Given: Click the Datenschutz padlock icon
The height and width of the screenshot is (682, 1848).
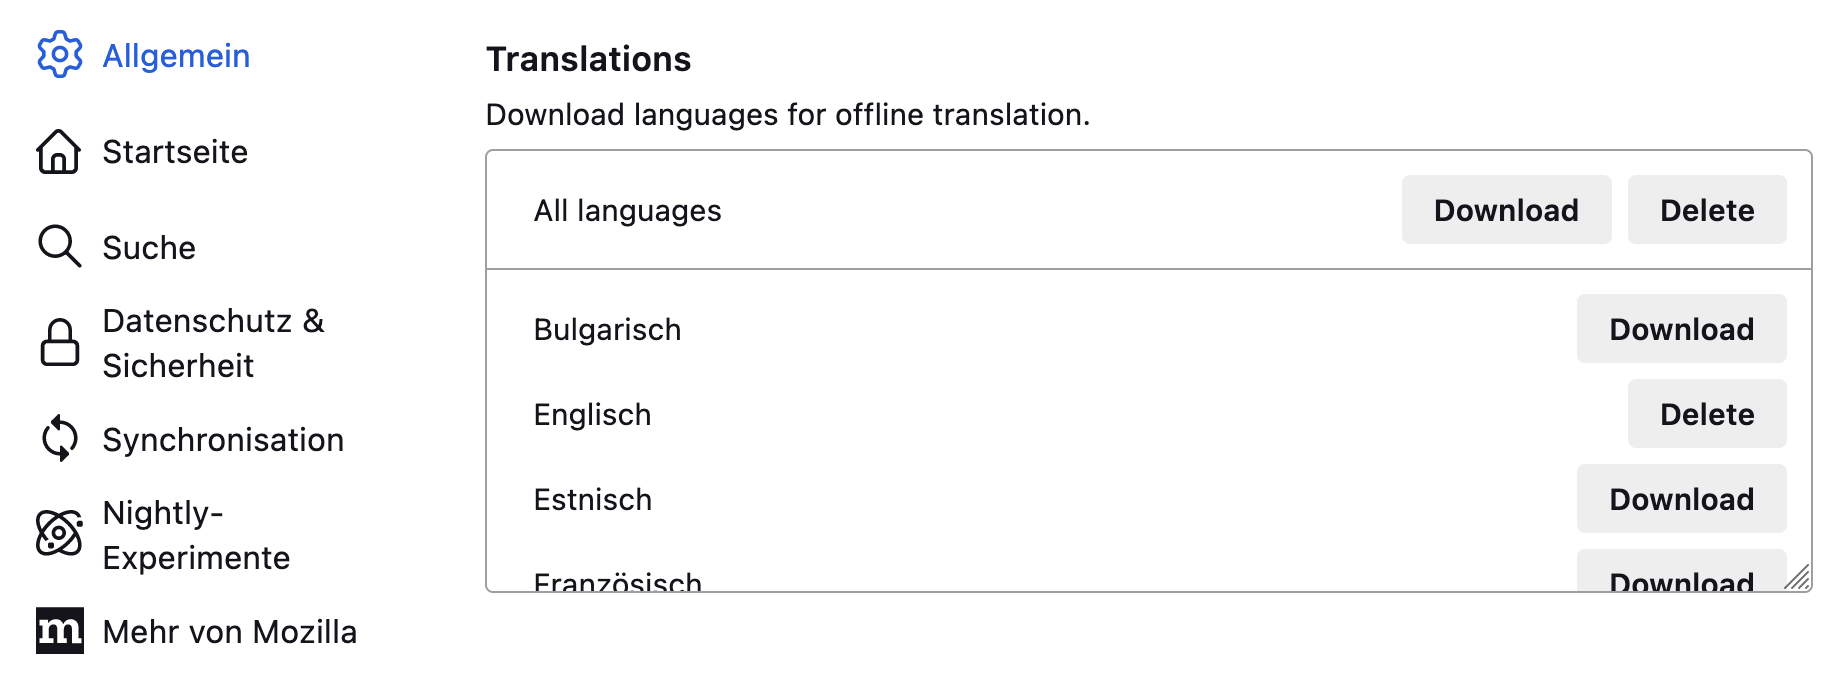Looking at the screenshot, I should pos(59,343).
